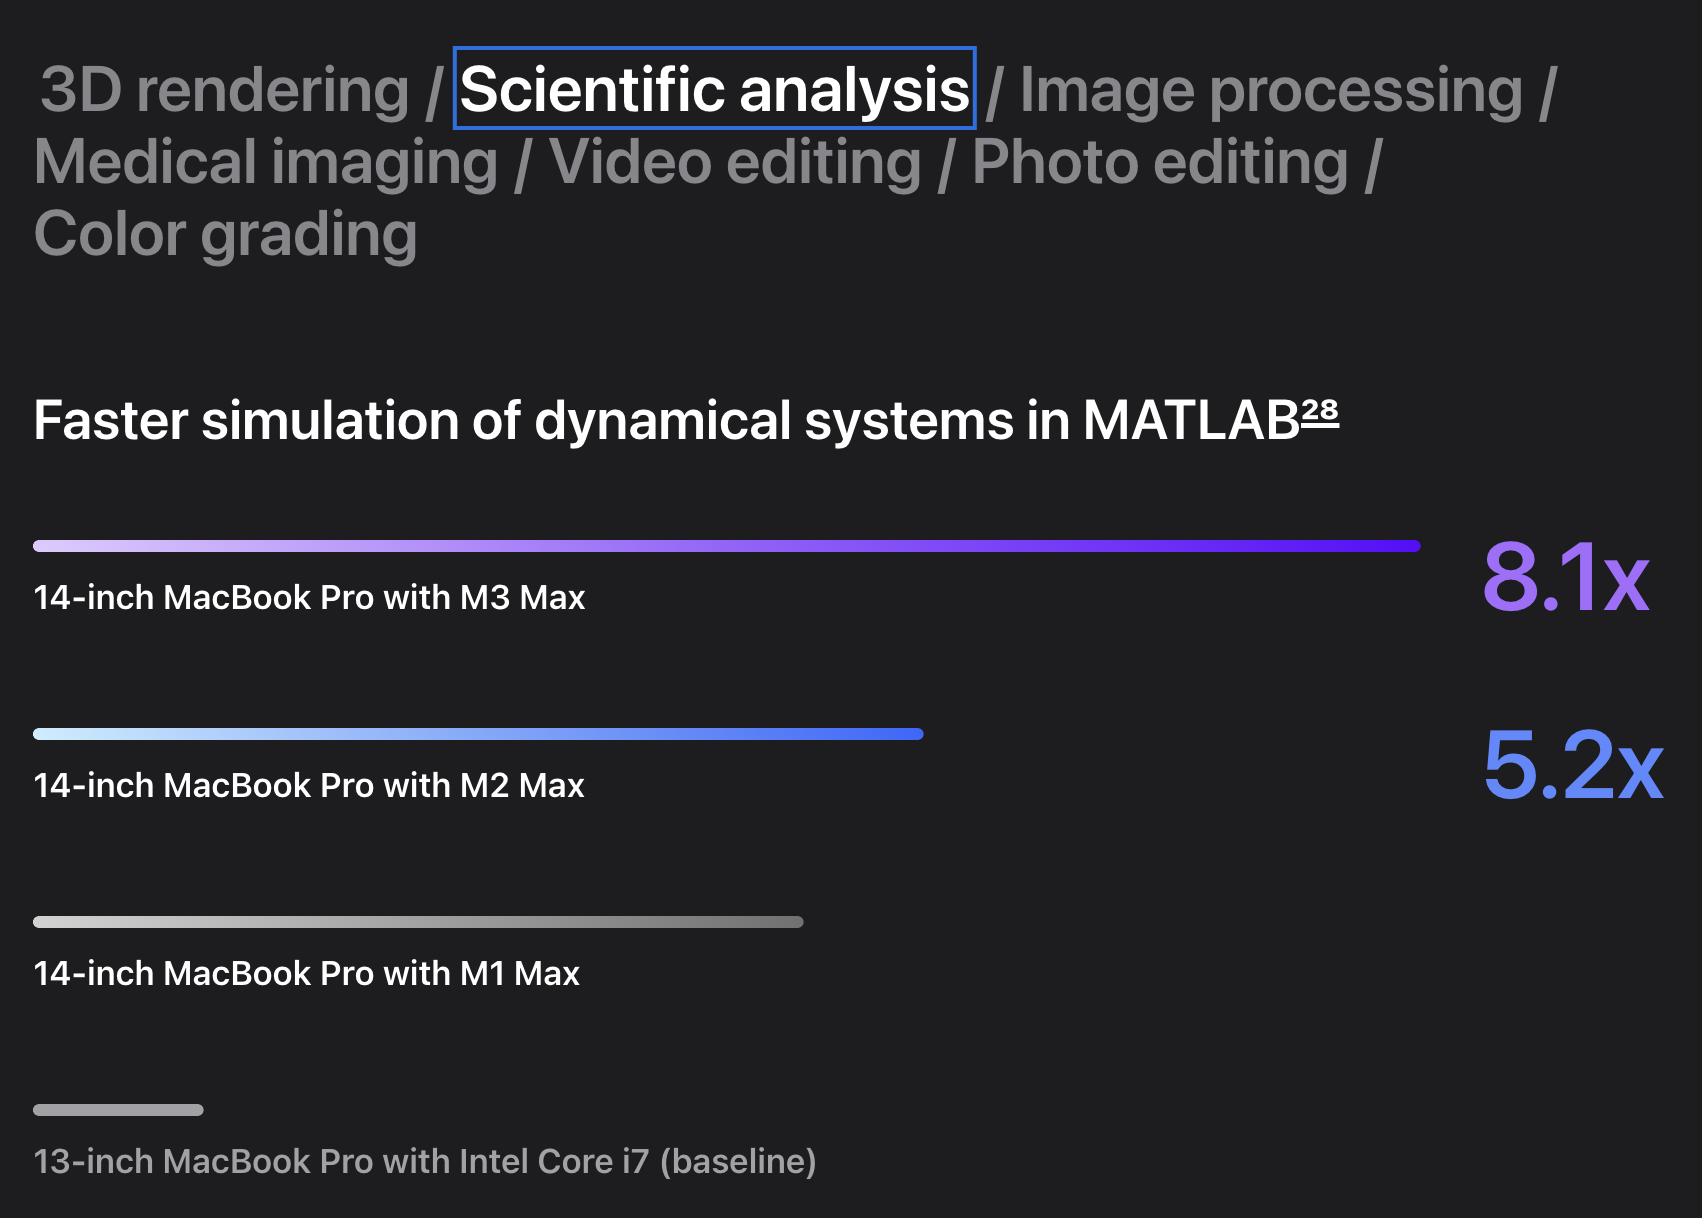The width and height of the screenshot is (1702, 1218).
Task: Click the blue M2 Max performance bar
Action: pos(478,734)
